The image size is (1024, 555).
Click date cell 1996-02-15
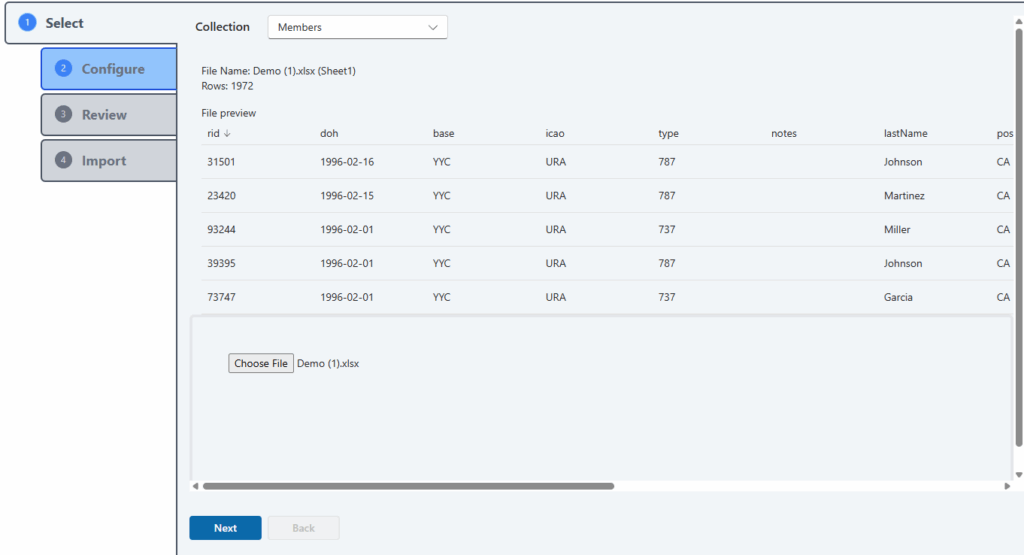click(347, 196)
